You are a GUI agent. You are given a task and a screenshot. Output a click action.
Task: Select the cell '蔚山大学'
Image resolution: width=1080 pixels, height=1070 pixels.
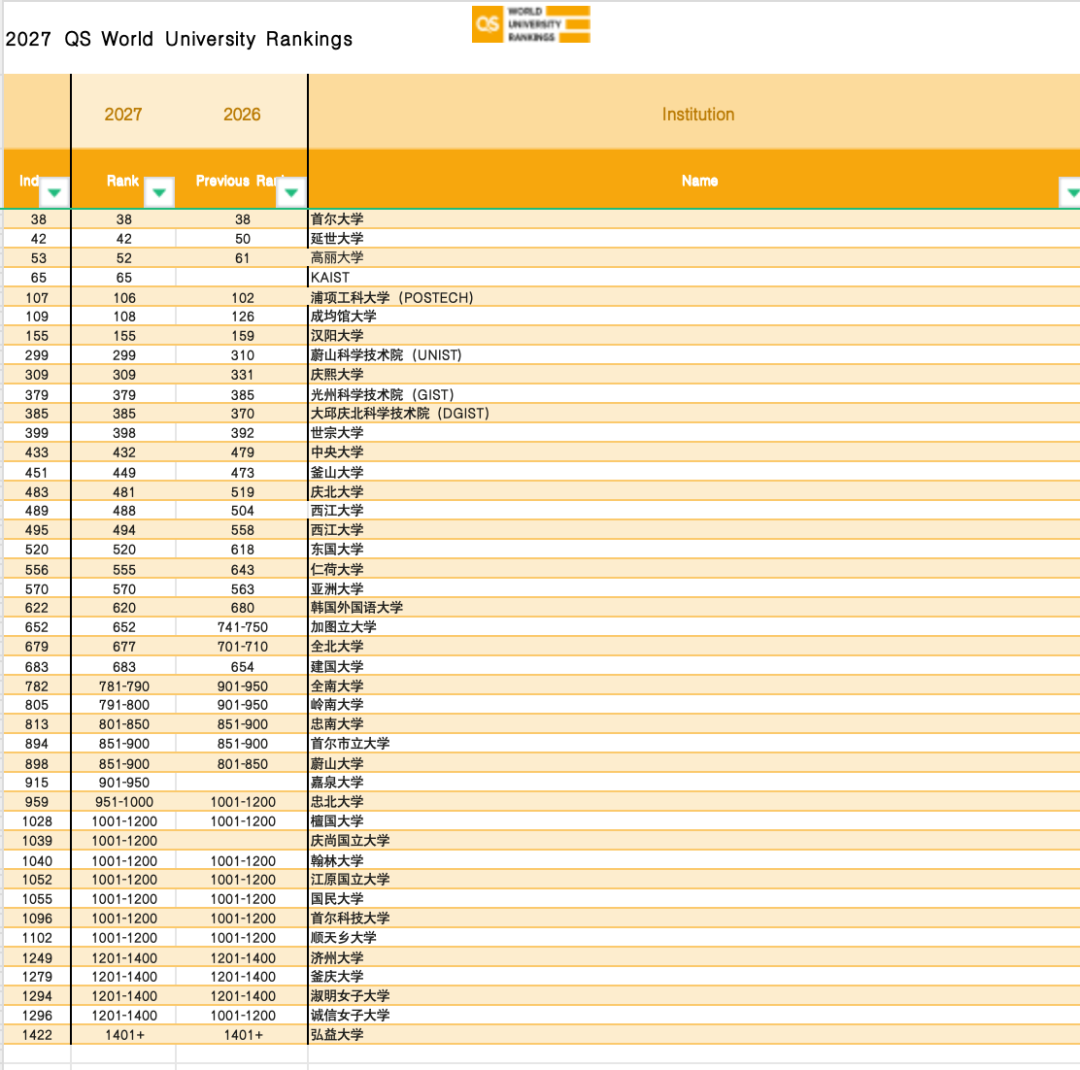coord(694,763)
